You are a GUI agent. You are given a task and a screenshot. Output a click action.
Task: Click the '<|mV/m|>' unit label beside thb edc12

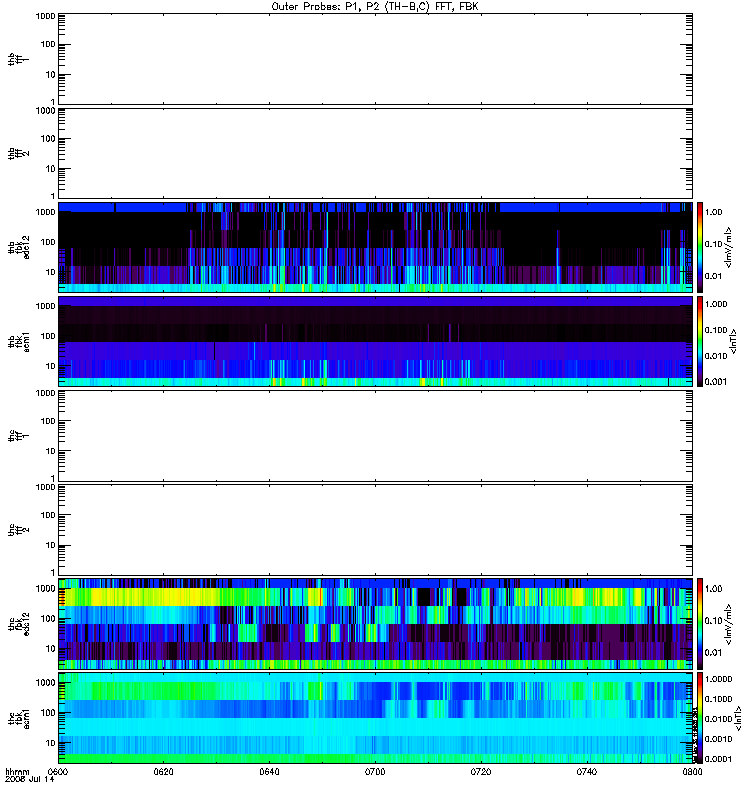pos(729,247)
